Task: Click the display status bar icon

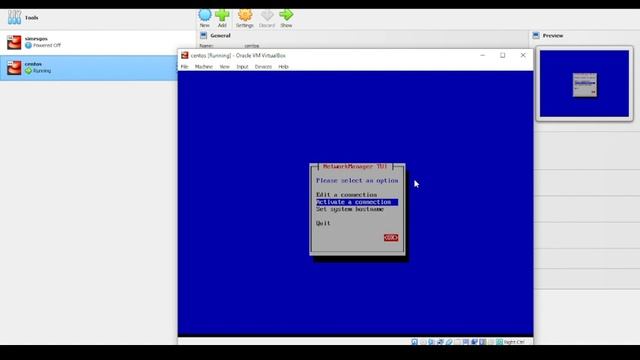Action: [466, 342]
